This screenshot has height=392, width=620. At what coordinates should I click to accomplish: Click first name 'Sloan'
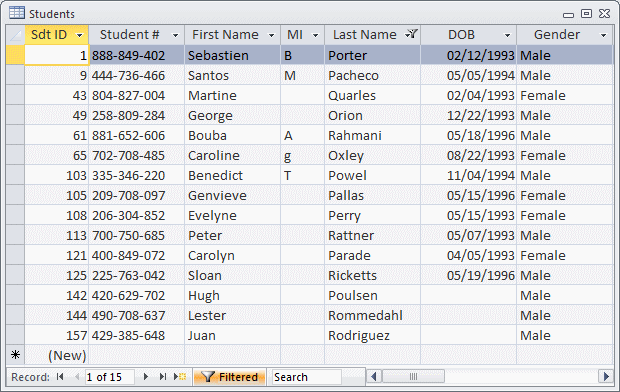click(232, 275)
